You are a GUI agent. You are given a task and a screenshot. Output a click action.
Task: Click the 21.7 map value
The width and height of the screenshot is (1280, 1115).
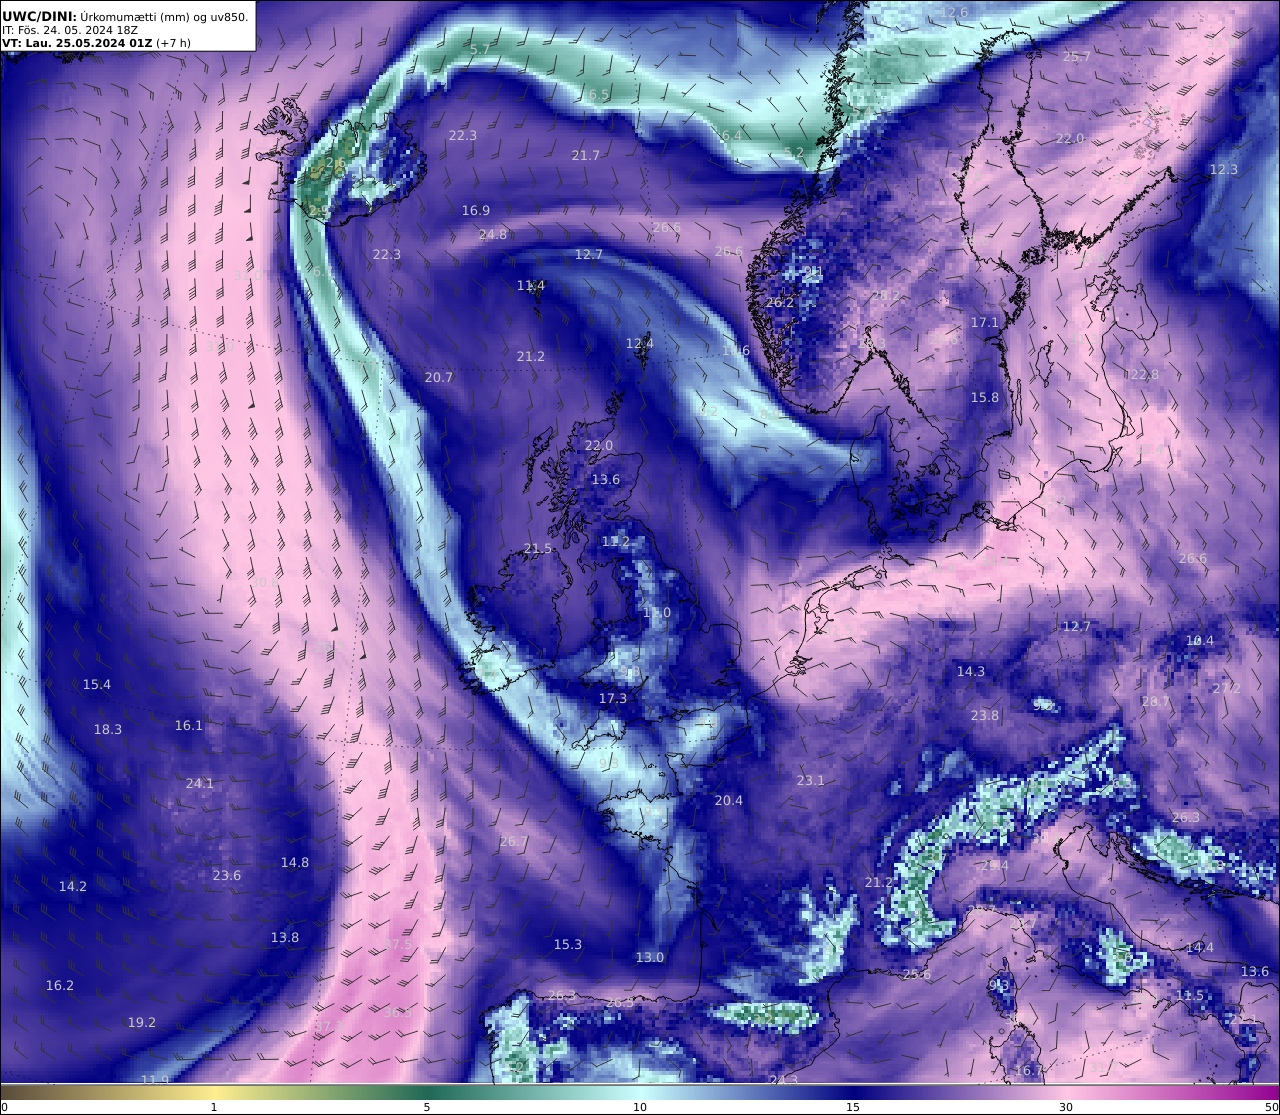tap(586, 155)
